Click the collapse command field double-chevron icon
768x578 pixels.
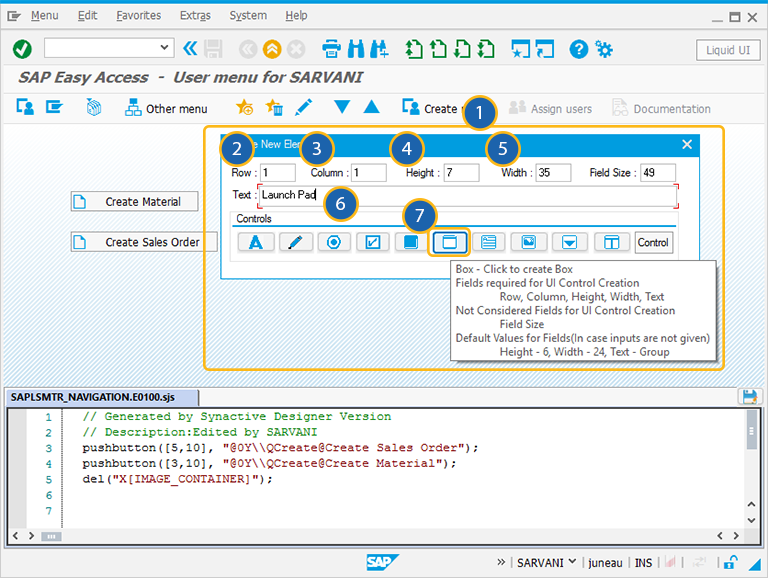click(190, 48)
